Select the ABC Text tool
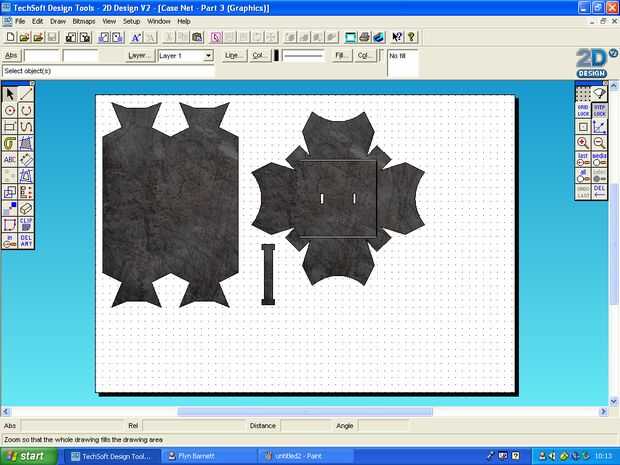This screenshot has width=620, height=465. (x=10, y=159)
